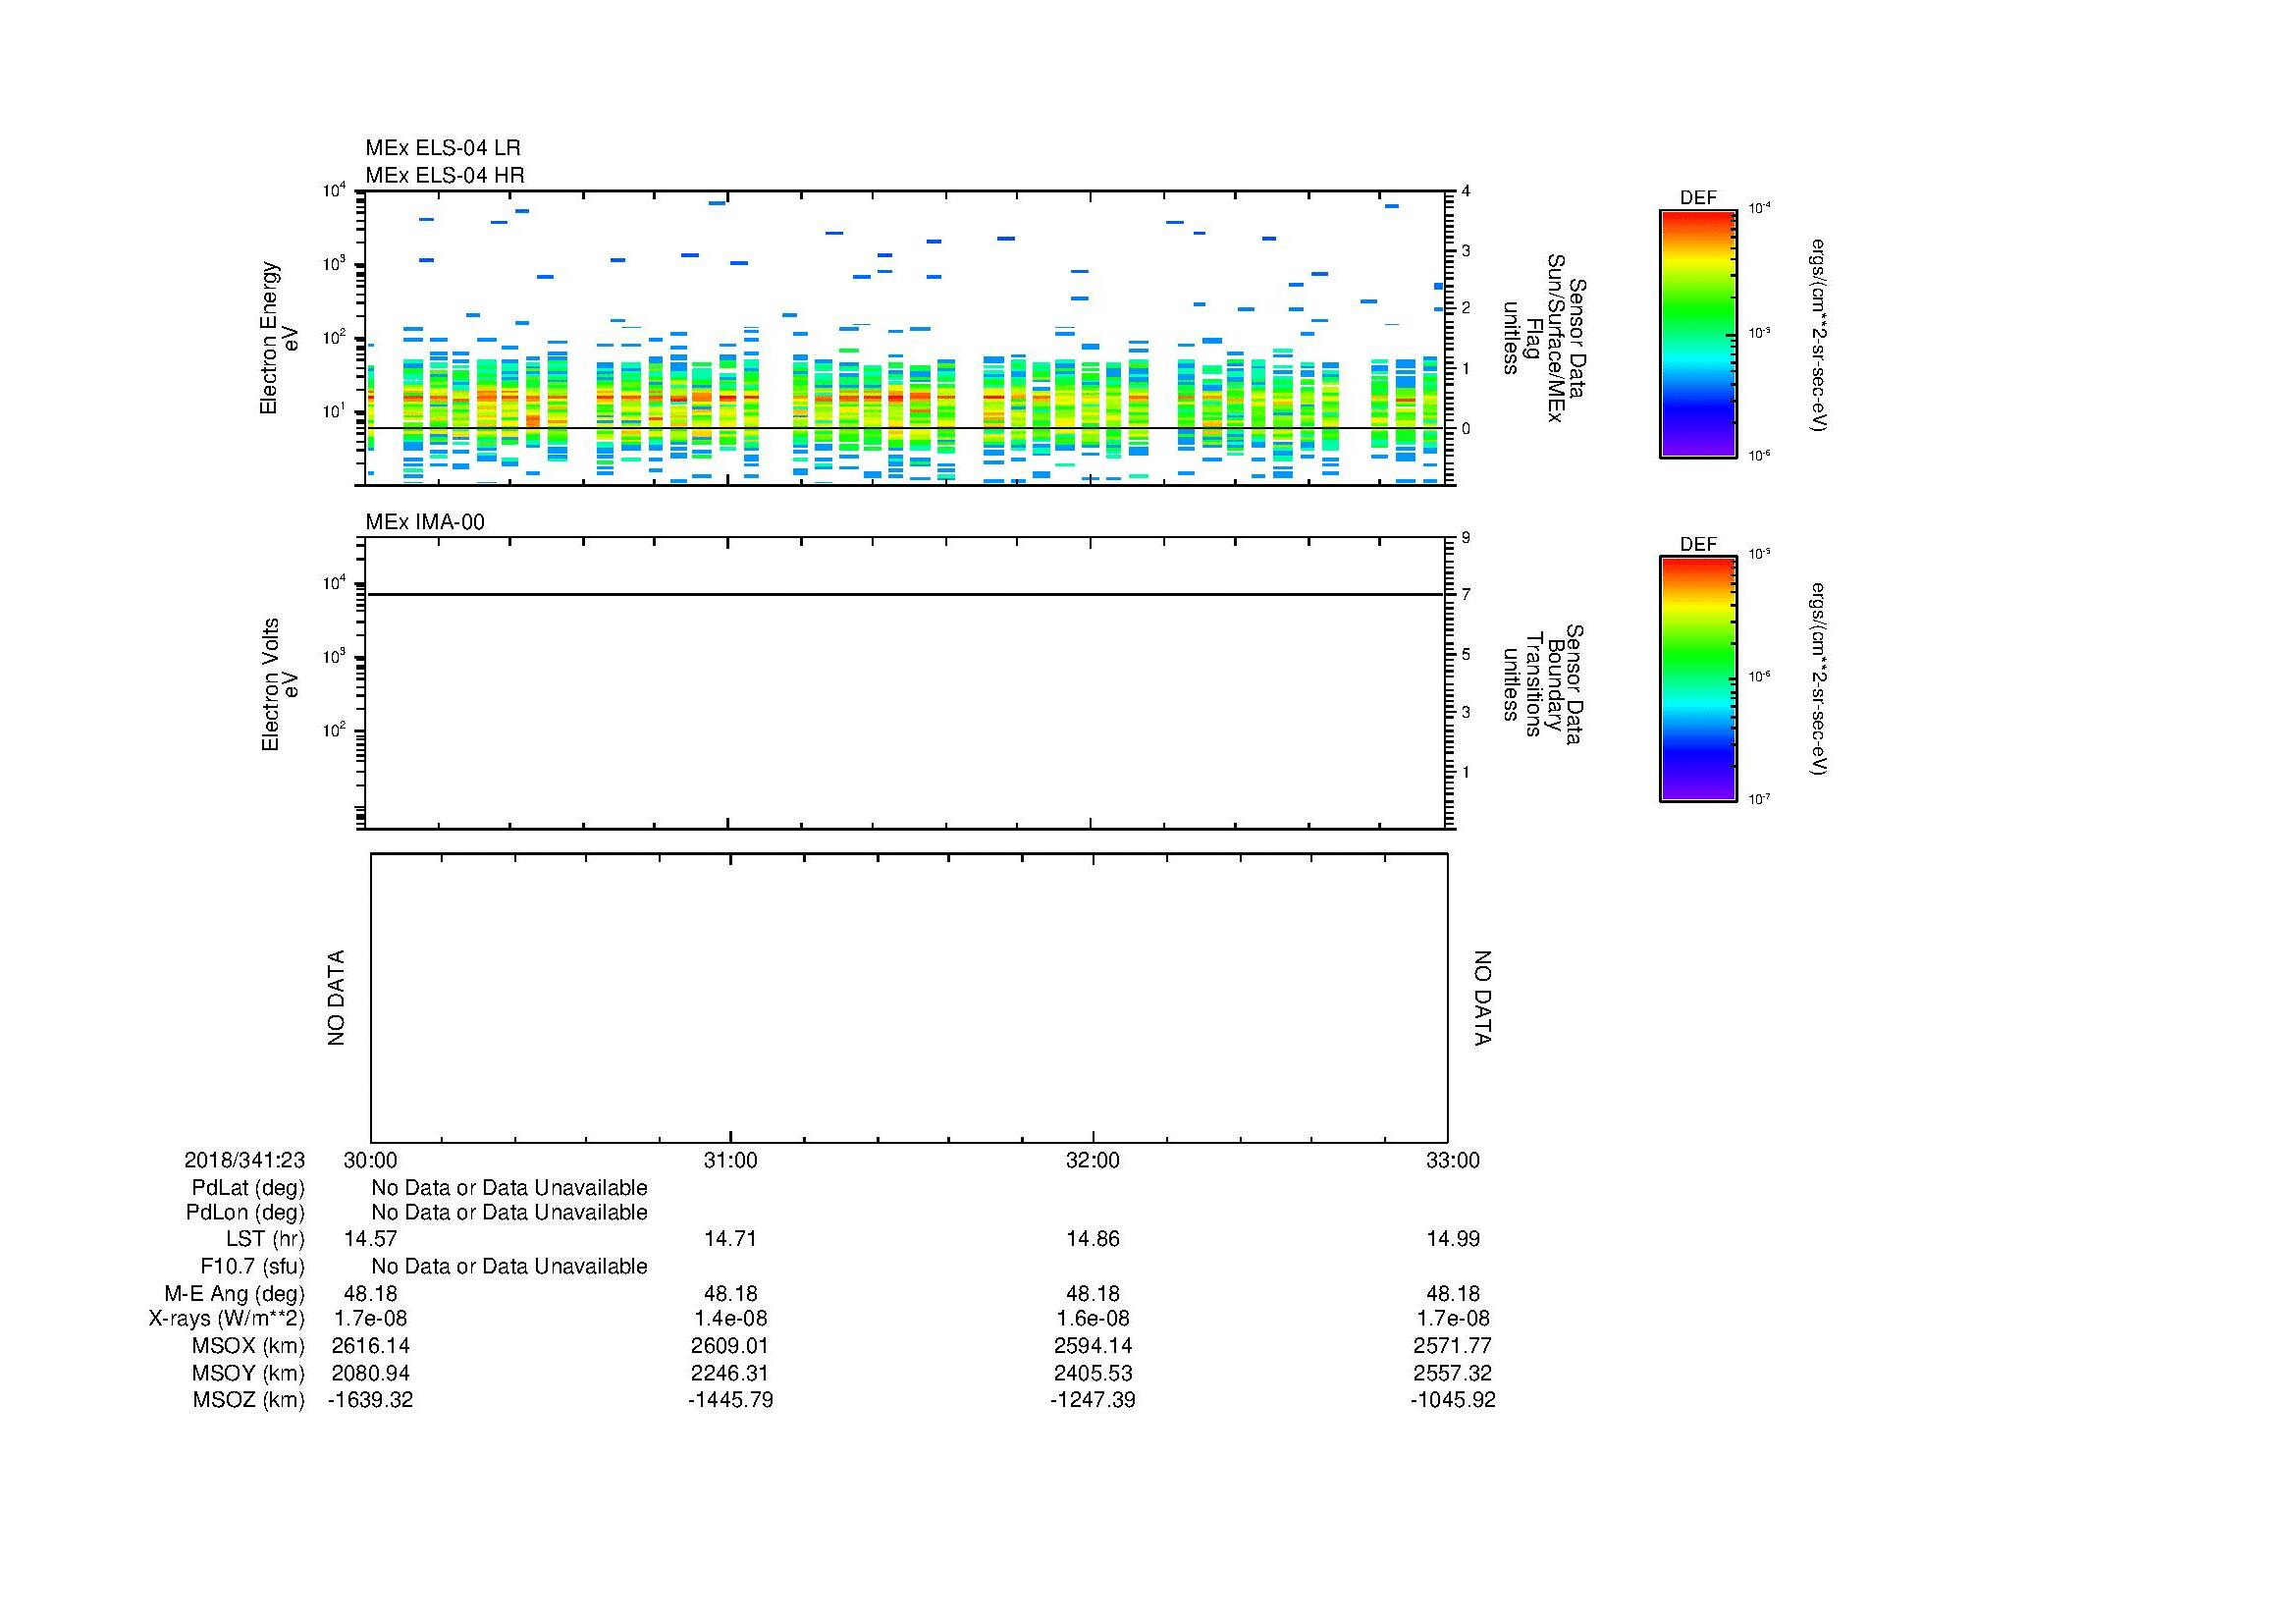Click the MSOX value 2616.14
Viewport: 2296px width, 1623px height.
coord(370,1346)
